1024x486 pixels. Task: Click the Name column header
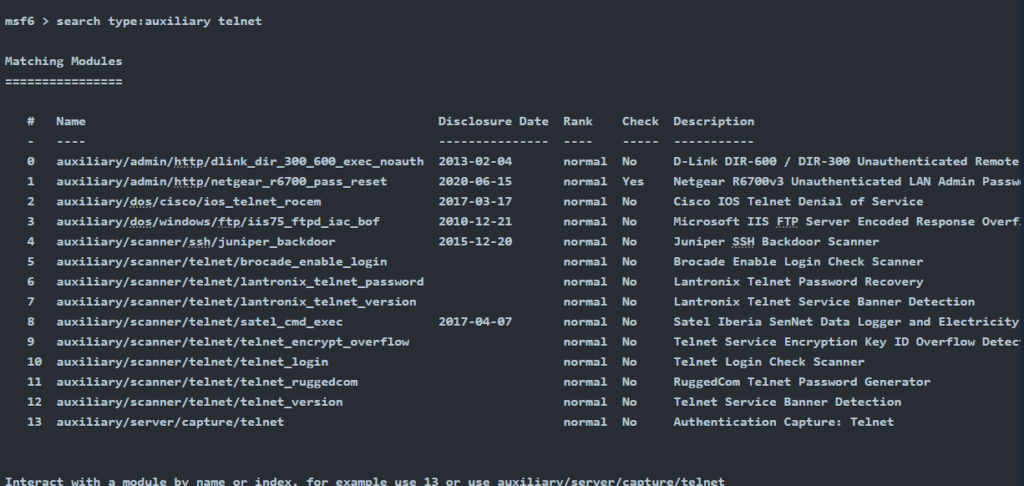coord(71,122)
